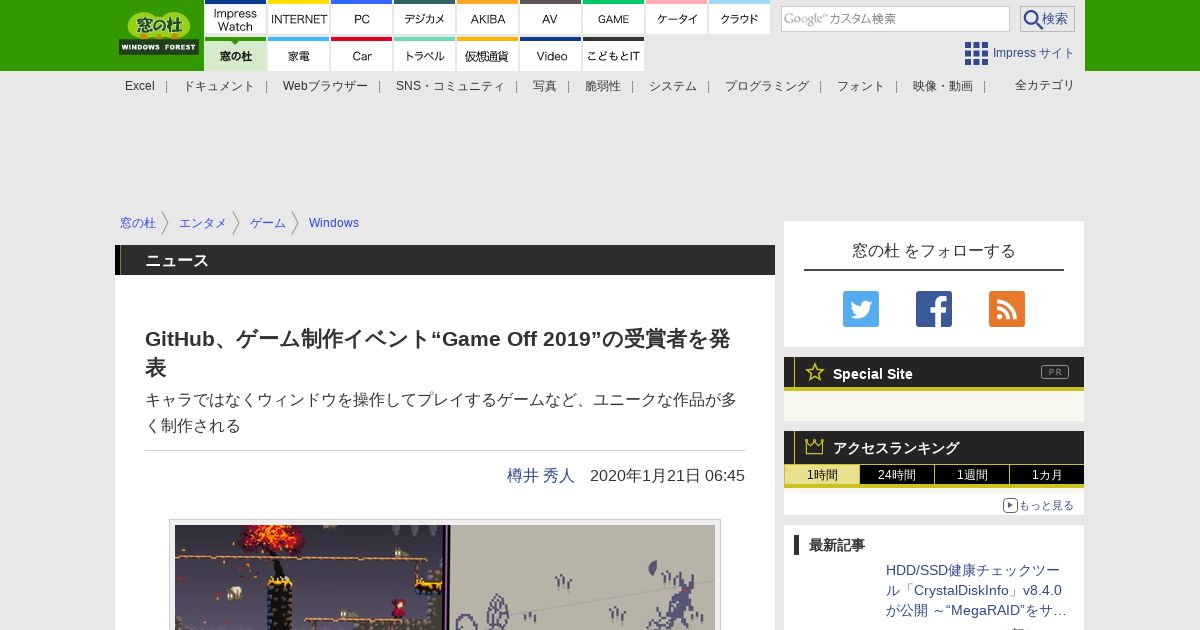Image resolution: width=1200 pixels, height=630 pixels.
Task: Open the SNS・コミュニティ category link
Action: point(450,86)
